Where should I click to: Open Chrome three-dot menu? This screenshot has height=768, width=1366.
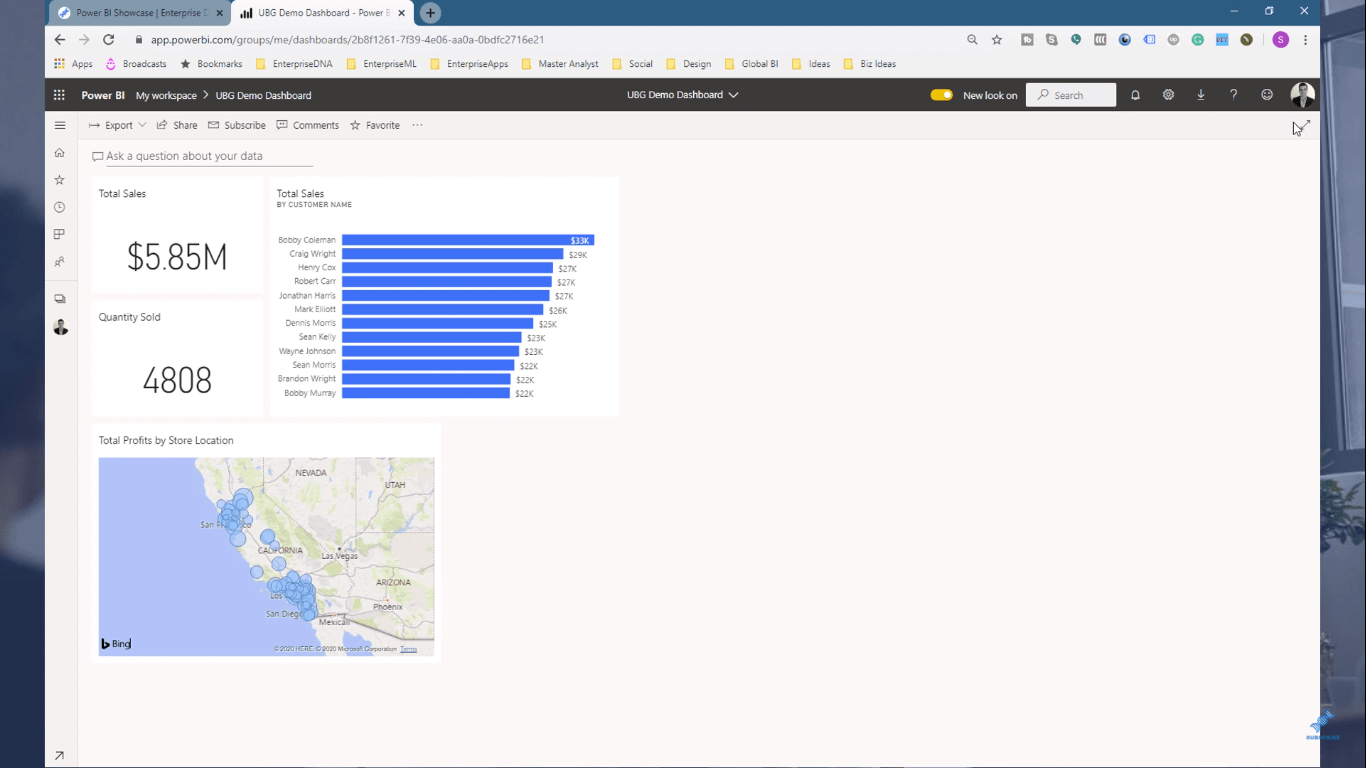[x=1306, y=40]
